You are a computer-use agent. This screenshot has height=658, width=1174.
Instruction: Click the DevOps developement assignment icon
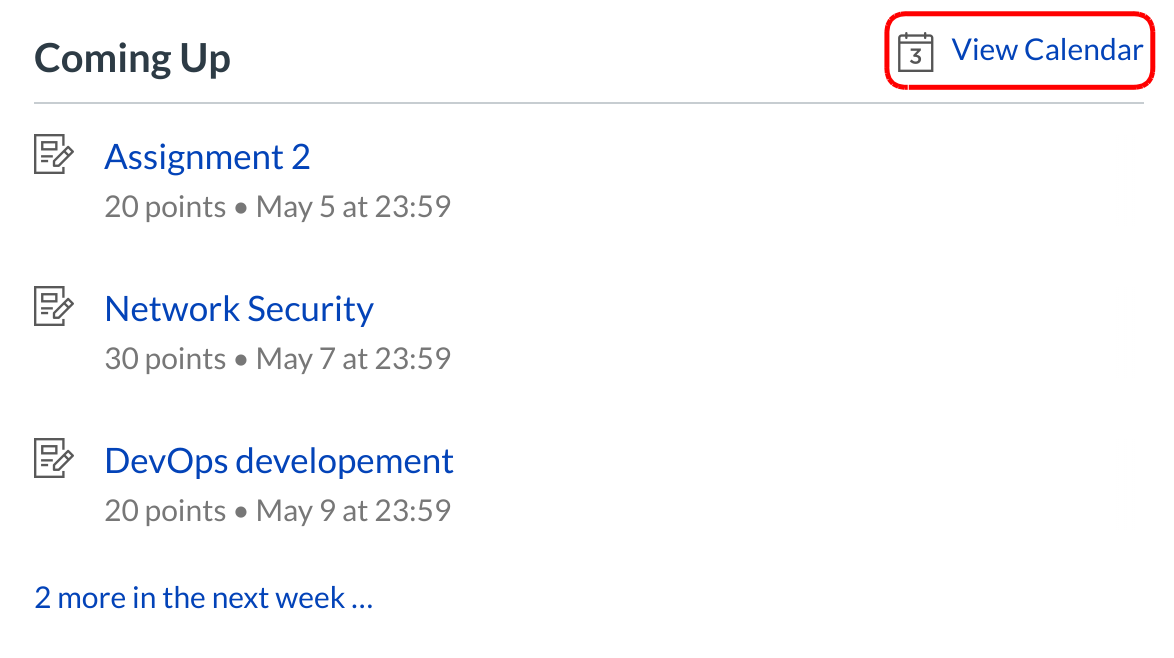click(54, 459)
